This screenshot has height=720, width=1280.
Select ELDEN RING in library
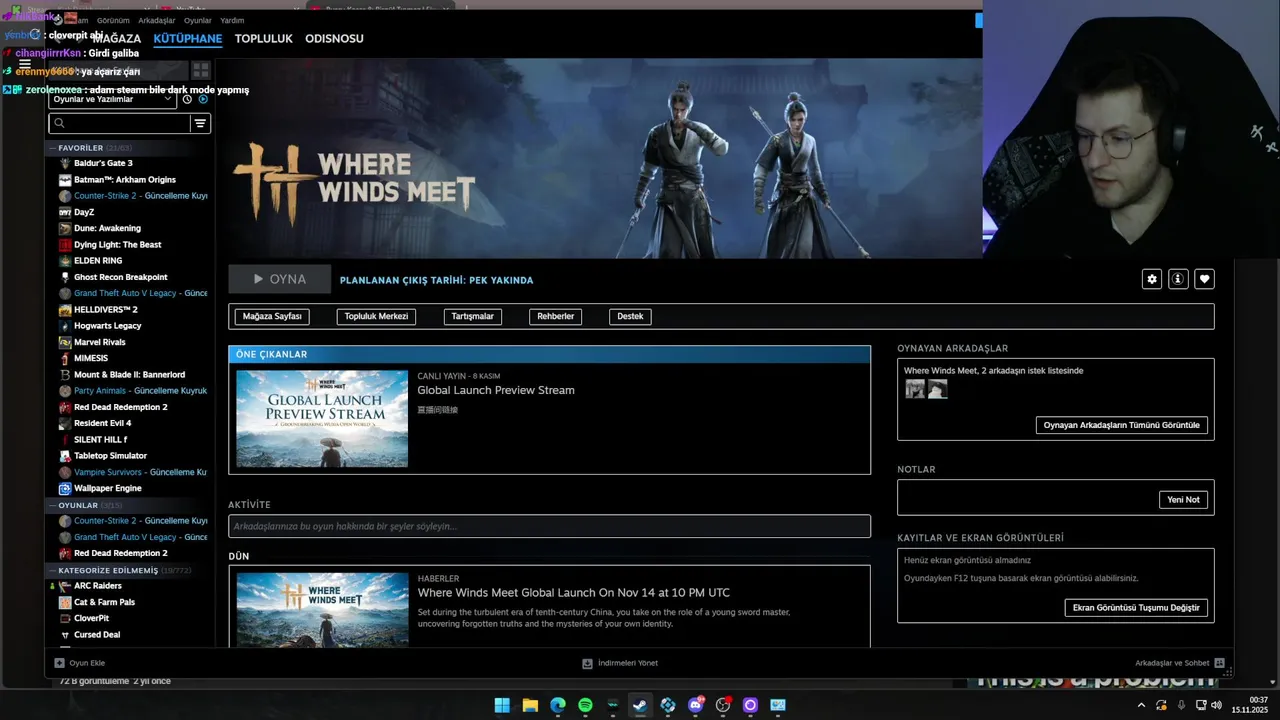[98, 261]
